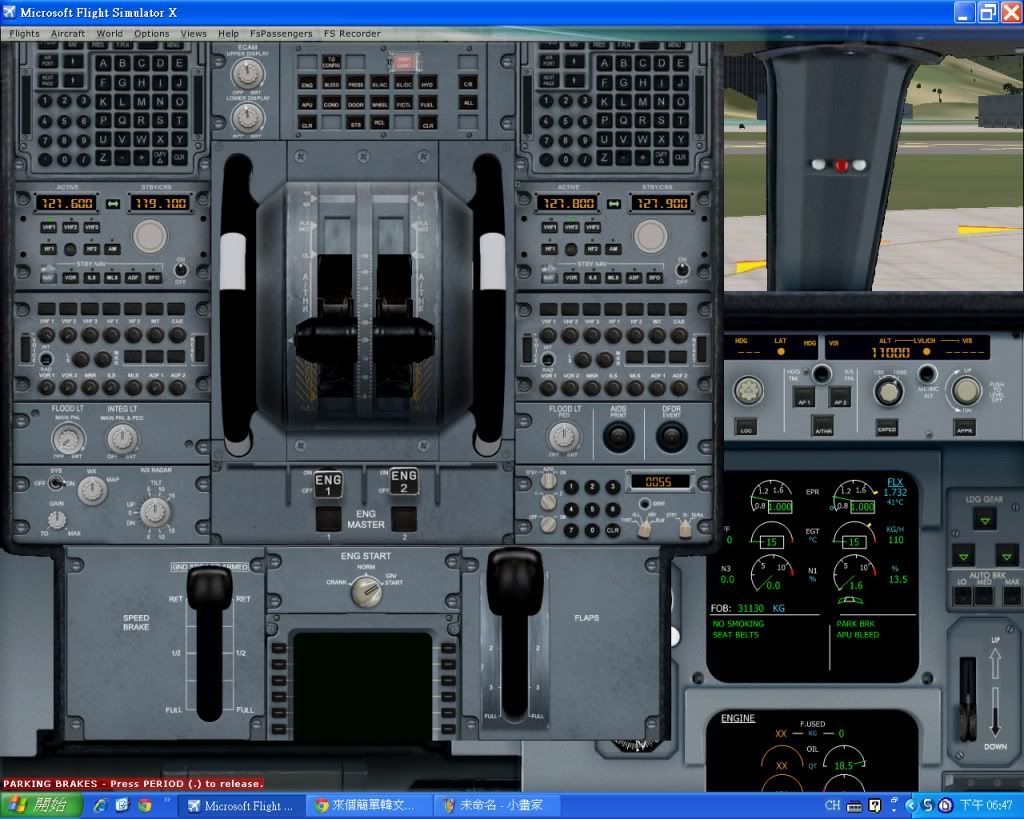Click the ECAM UPPER DISPLAY brightness knob
The image size is (1024, 819).
click(x=248, y=74)
